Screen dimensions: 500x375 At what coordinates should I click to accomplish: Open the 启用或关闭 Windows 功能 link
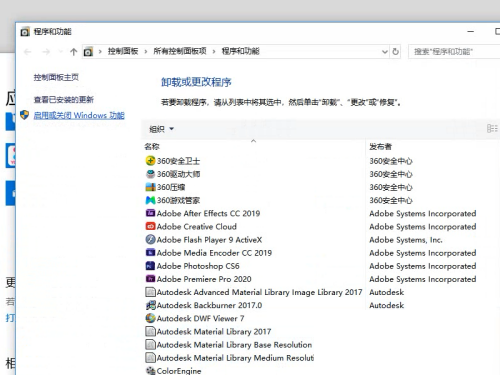(x=79, y=115)
